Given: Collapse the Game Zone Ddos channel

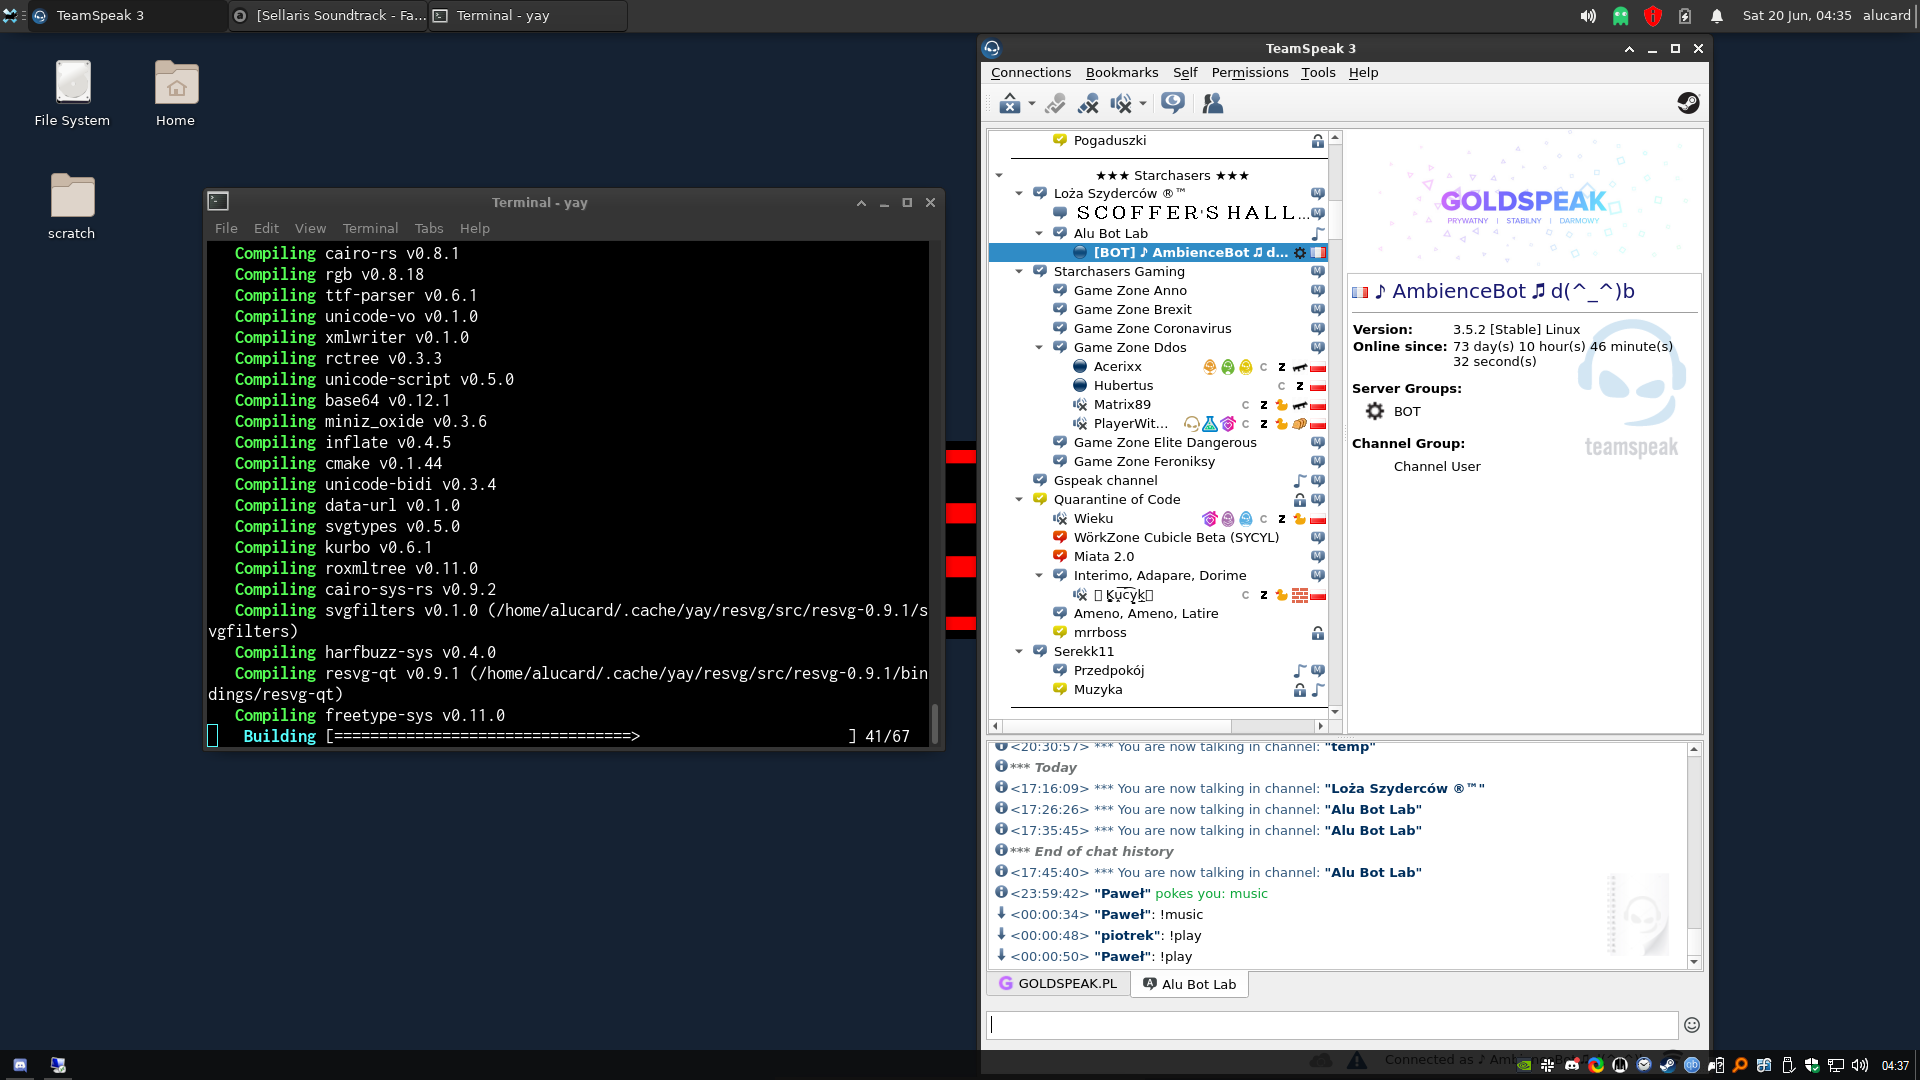Looking at the screenshot, I should (x=1039, y=347).
